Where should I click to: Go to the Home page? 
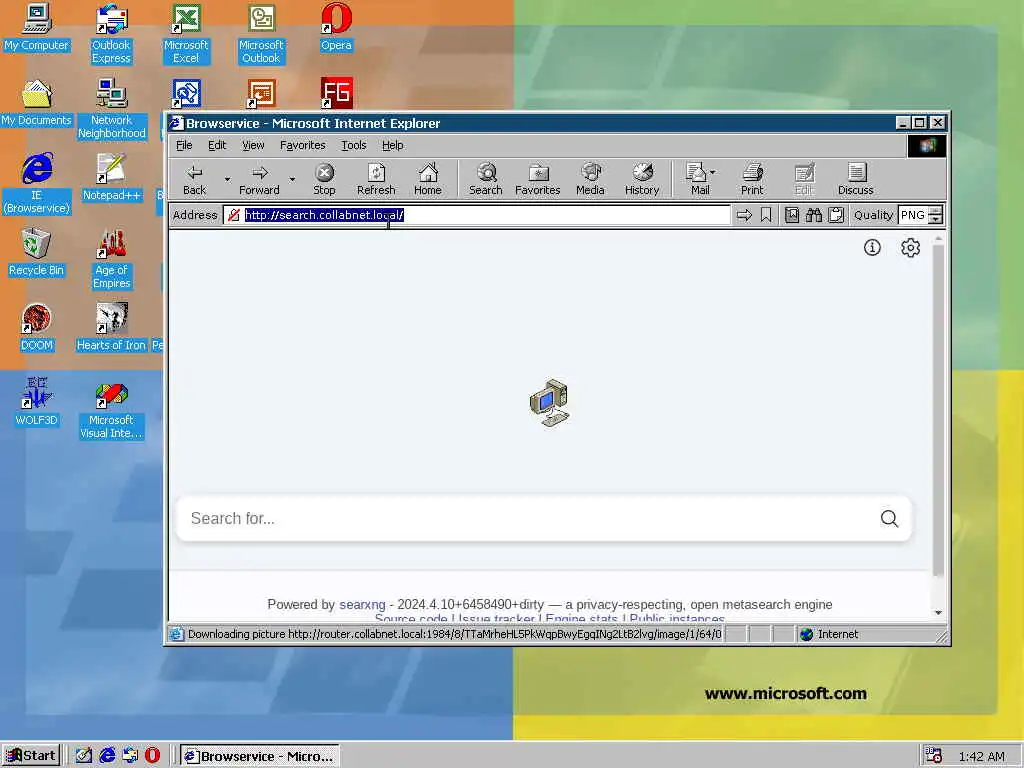[x=428, y=179]
